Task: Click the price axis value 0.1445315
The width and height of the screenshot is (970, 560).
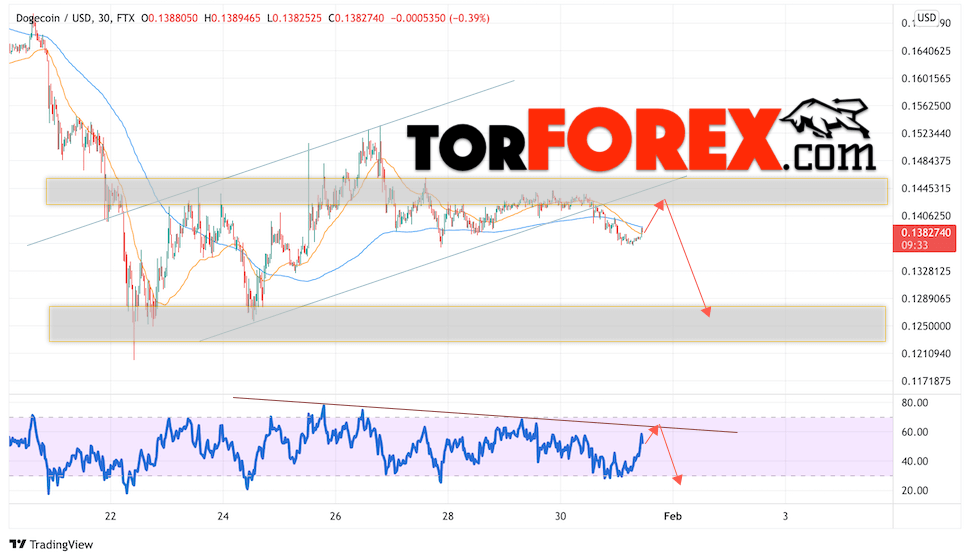Action: click(926, 188)
